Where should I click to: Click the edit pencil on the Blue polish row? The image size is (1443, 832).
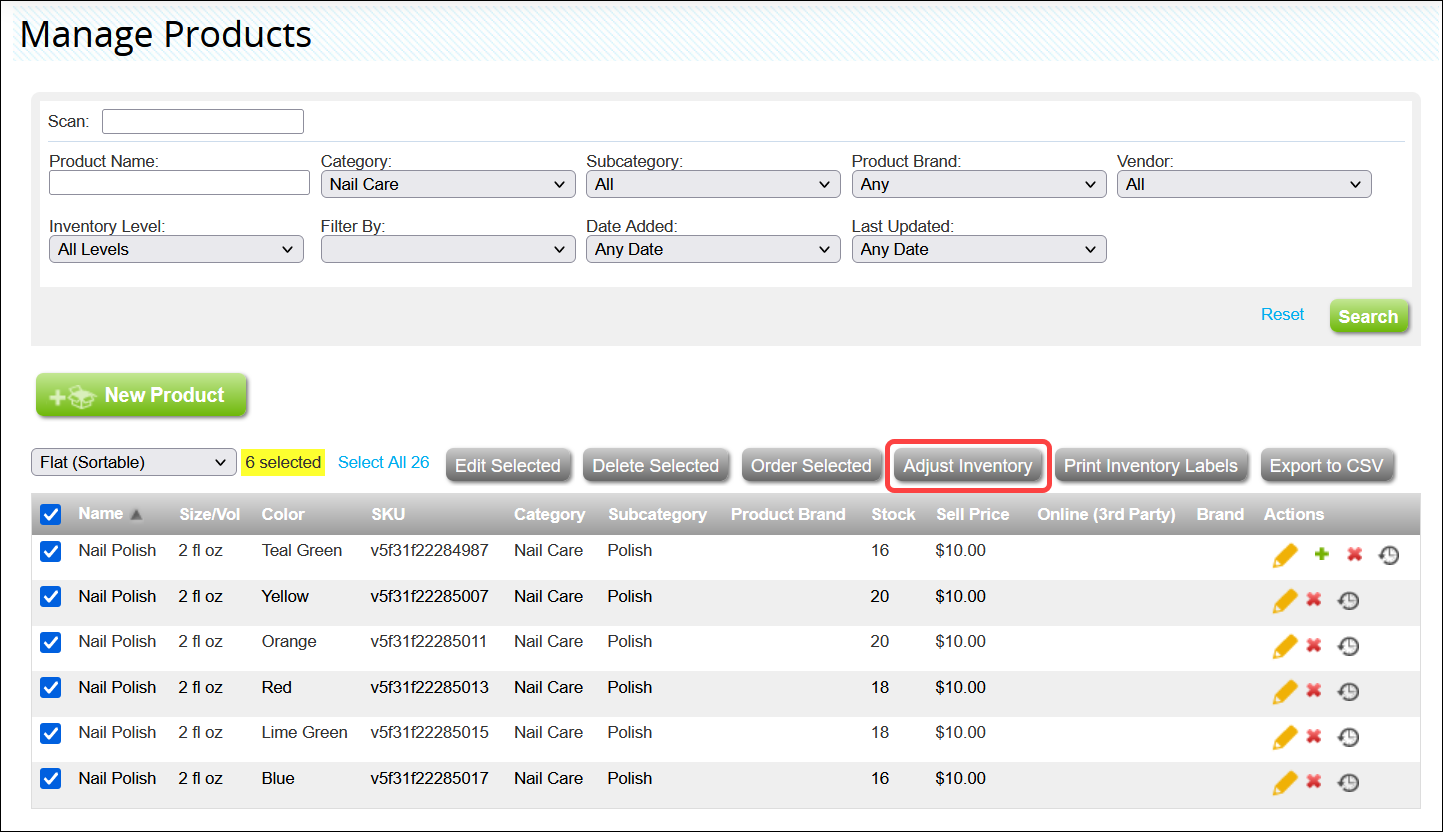[1285, 781]
